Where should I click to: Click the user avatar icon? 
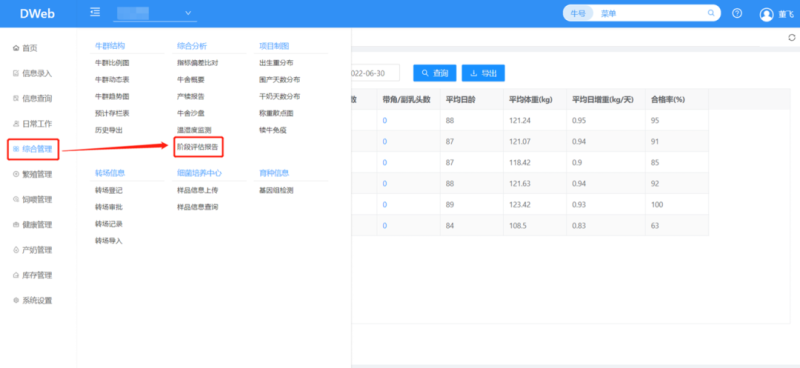[766, 14]
